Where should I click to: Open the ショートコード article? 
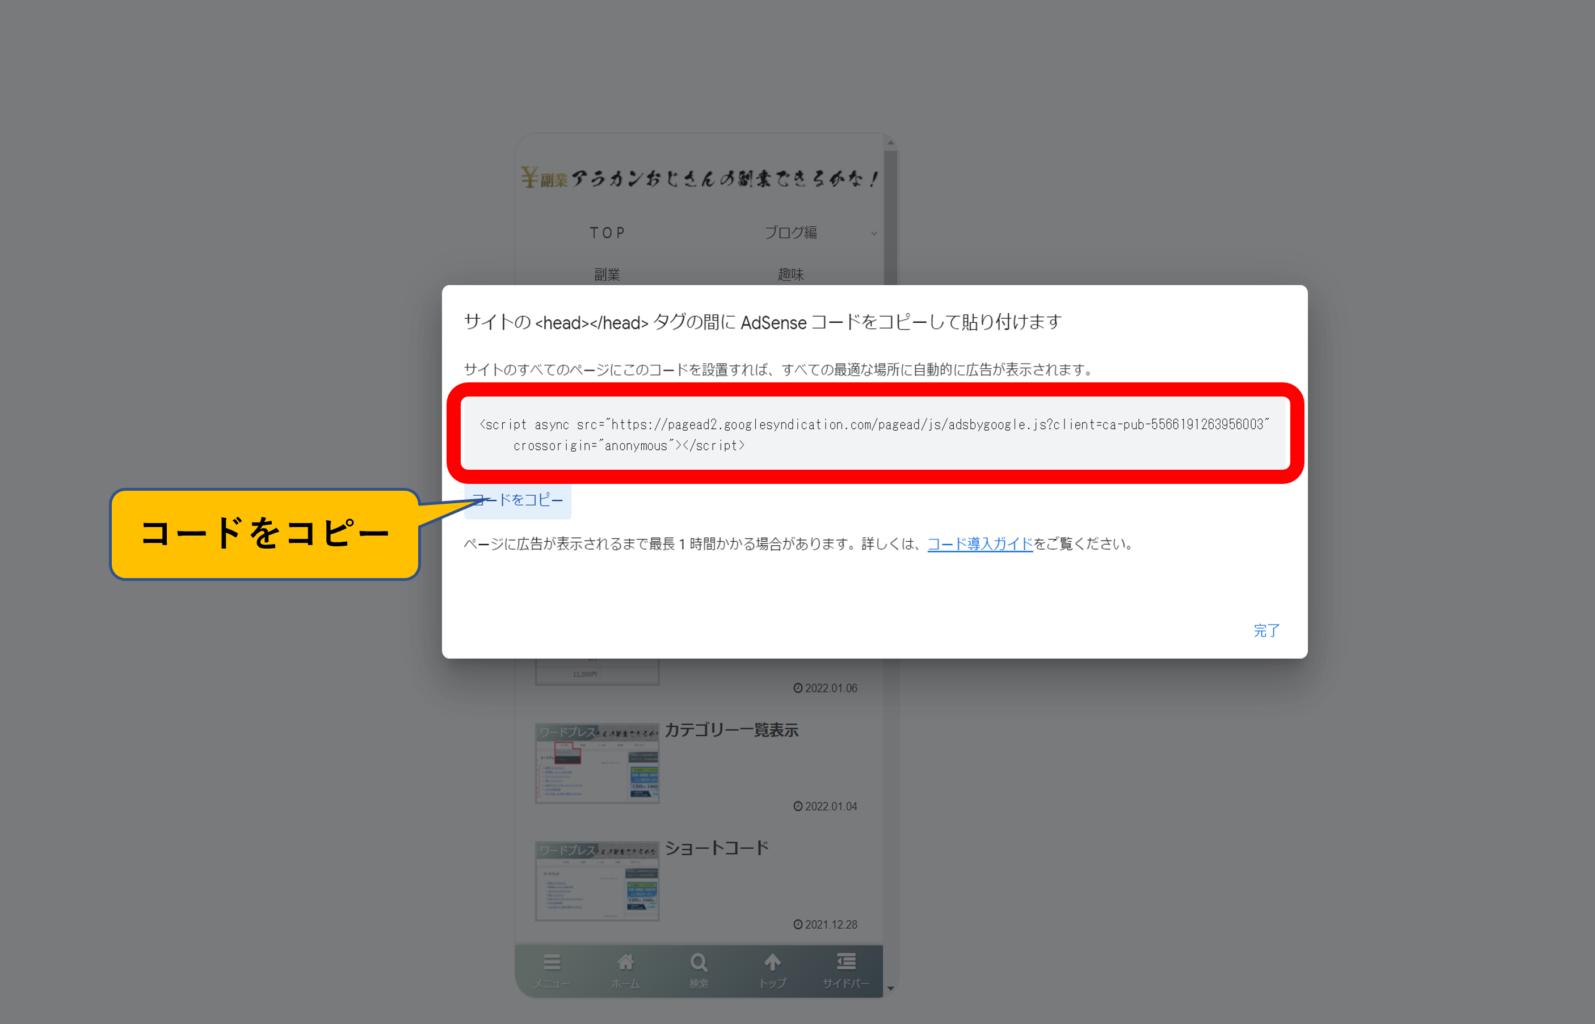point(716,848)
